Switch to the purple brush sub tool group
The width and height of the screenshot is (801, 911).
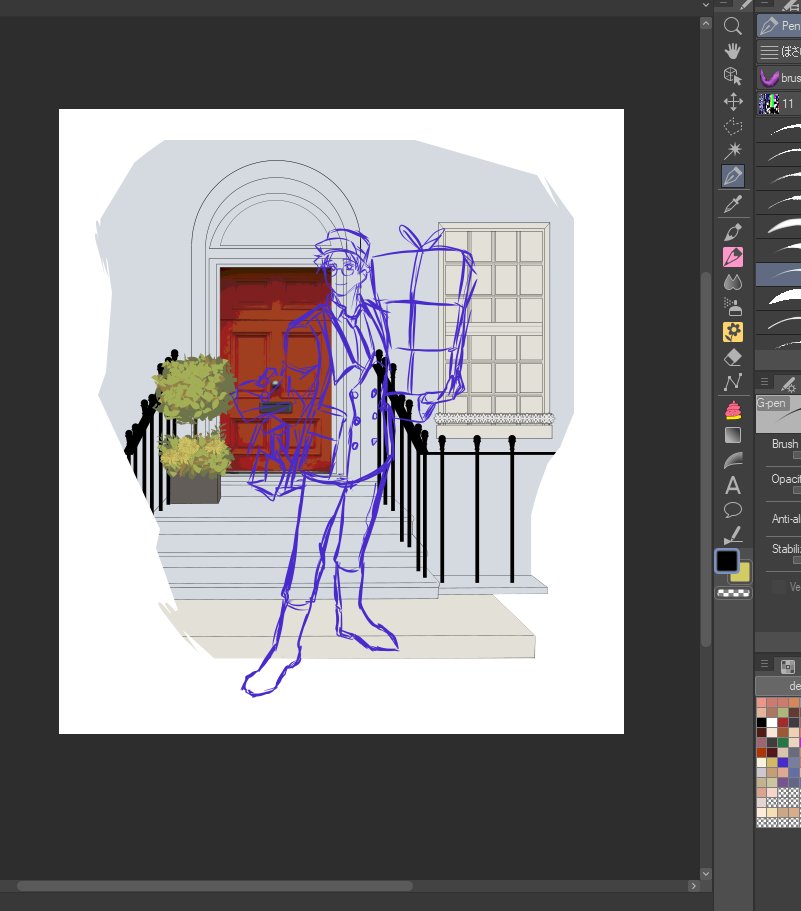pos(779,77)
